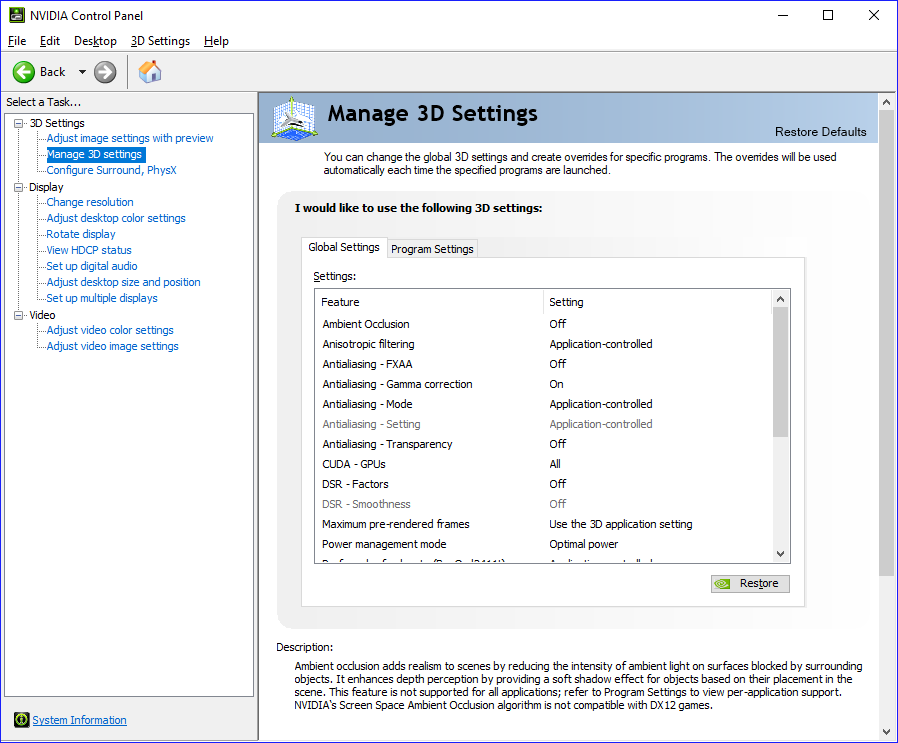The image size is (898, 743).
Task: Click the System Information icon
Action: coord(21,720)
